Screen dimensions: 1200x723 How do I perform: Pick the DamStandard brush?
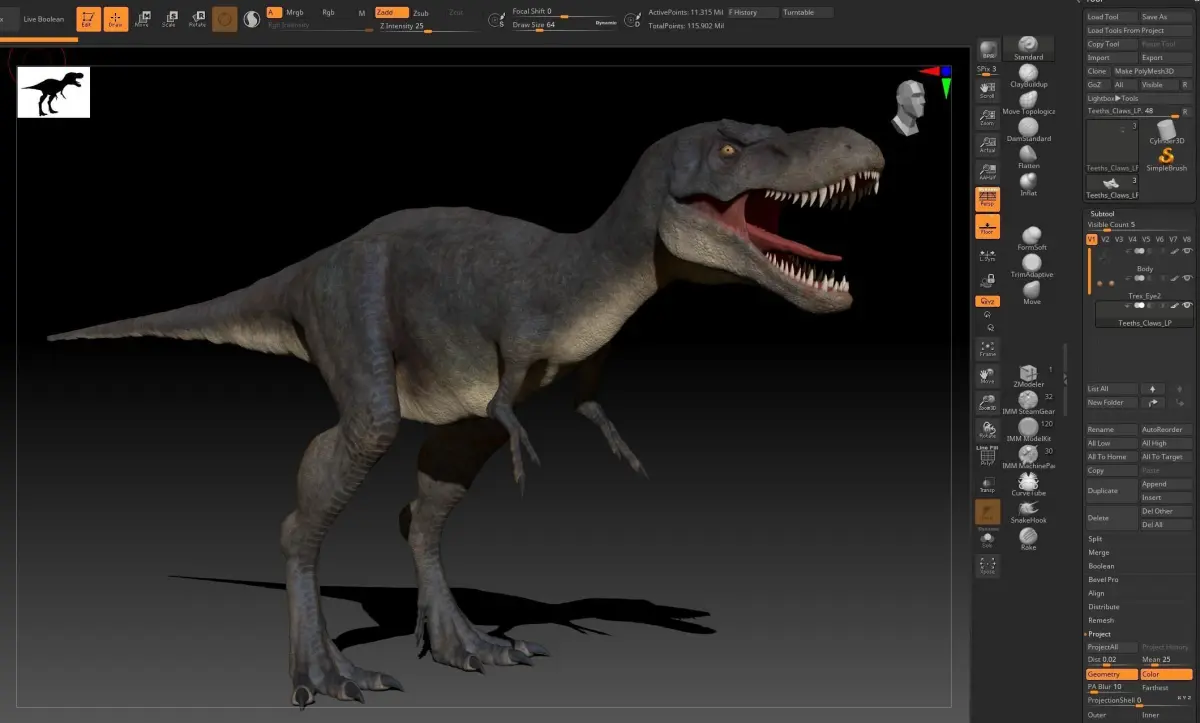[x=1028, y=129]
